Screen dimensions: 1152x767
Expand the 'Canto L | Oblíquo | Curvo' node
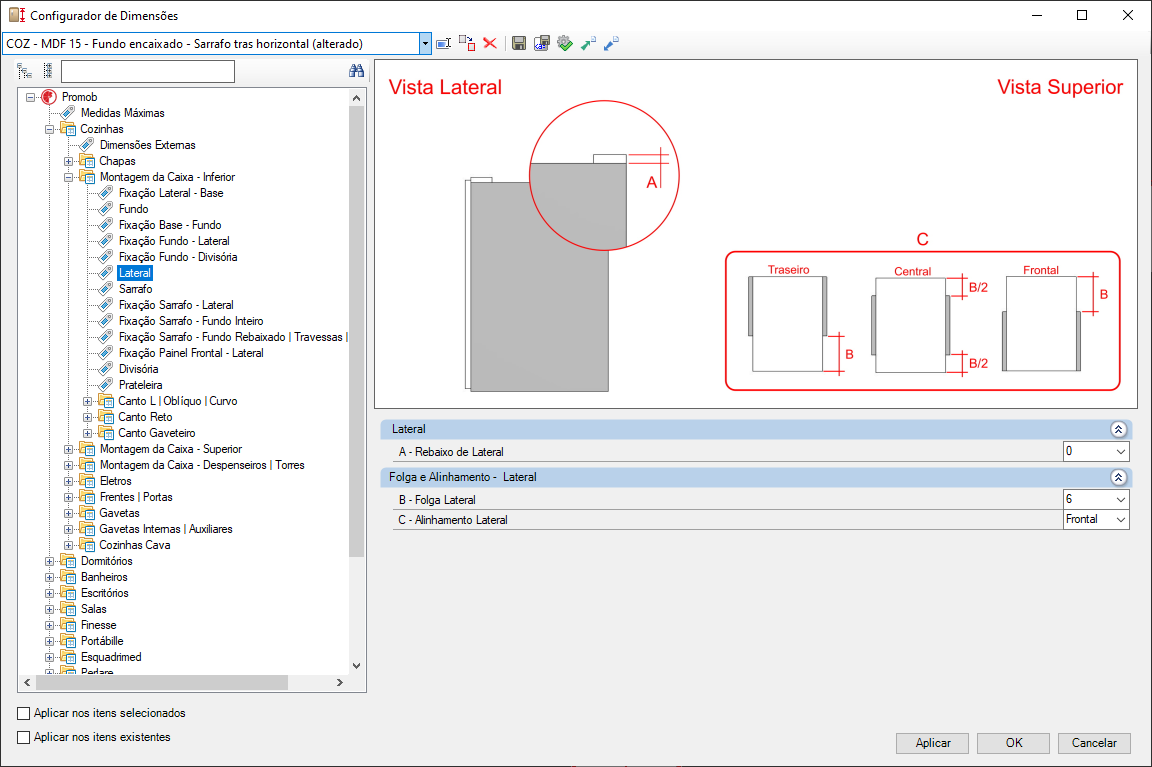87,401
